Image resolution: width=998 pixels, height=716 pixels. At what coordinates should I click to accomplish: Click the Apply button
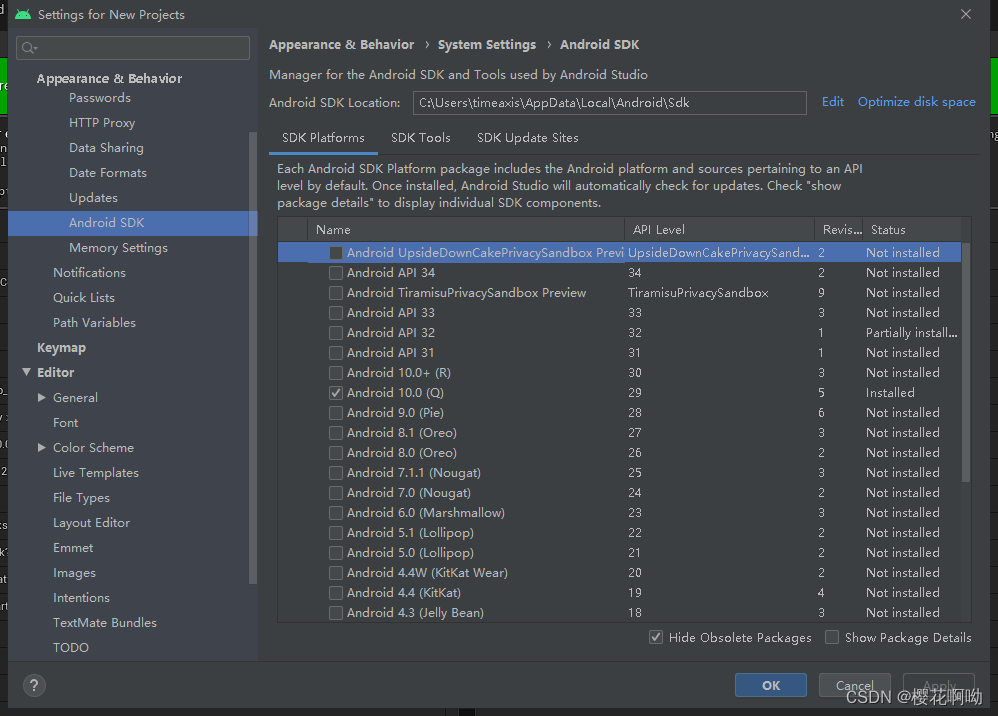(938, 685)
